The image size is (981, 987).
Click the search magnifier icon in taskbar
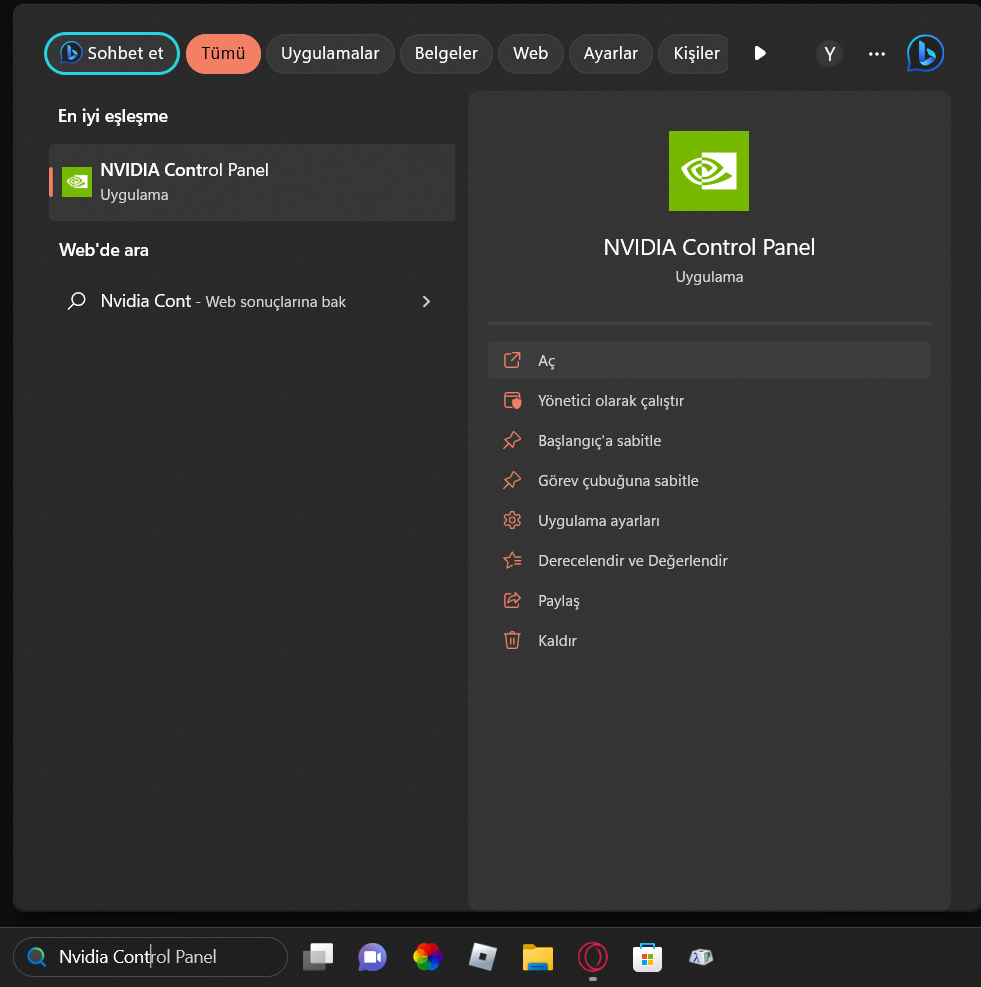click(x=37, y=957)
